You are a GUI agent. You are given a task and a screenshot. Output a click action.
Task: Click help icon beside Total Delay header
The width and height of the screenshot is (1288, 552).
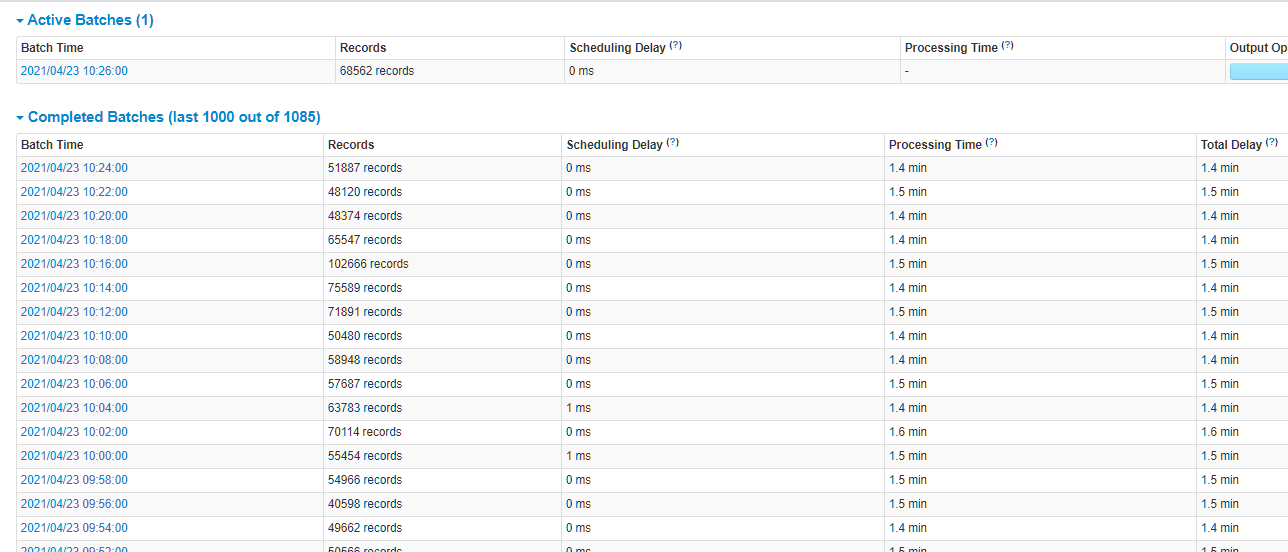(1272, 143)
